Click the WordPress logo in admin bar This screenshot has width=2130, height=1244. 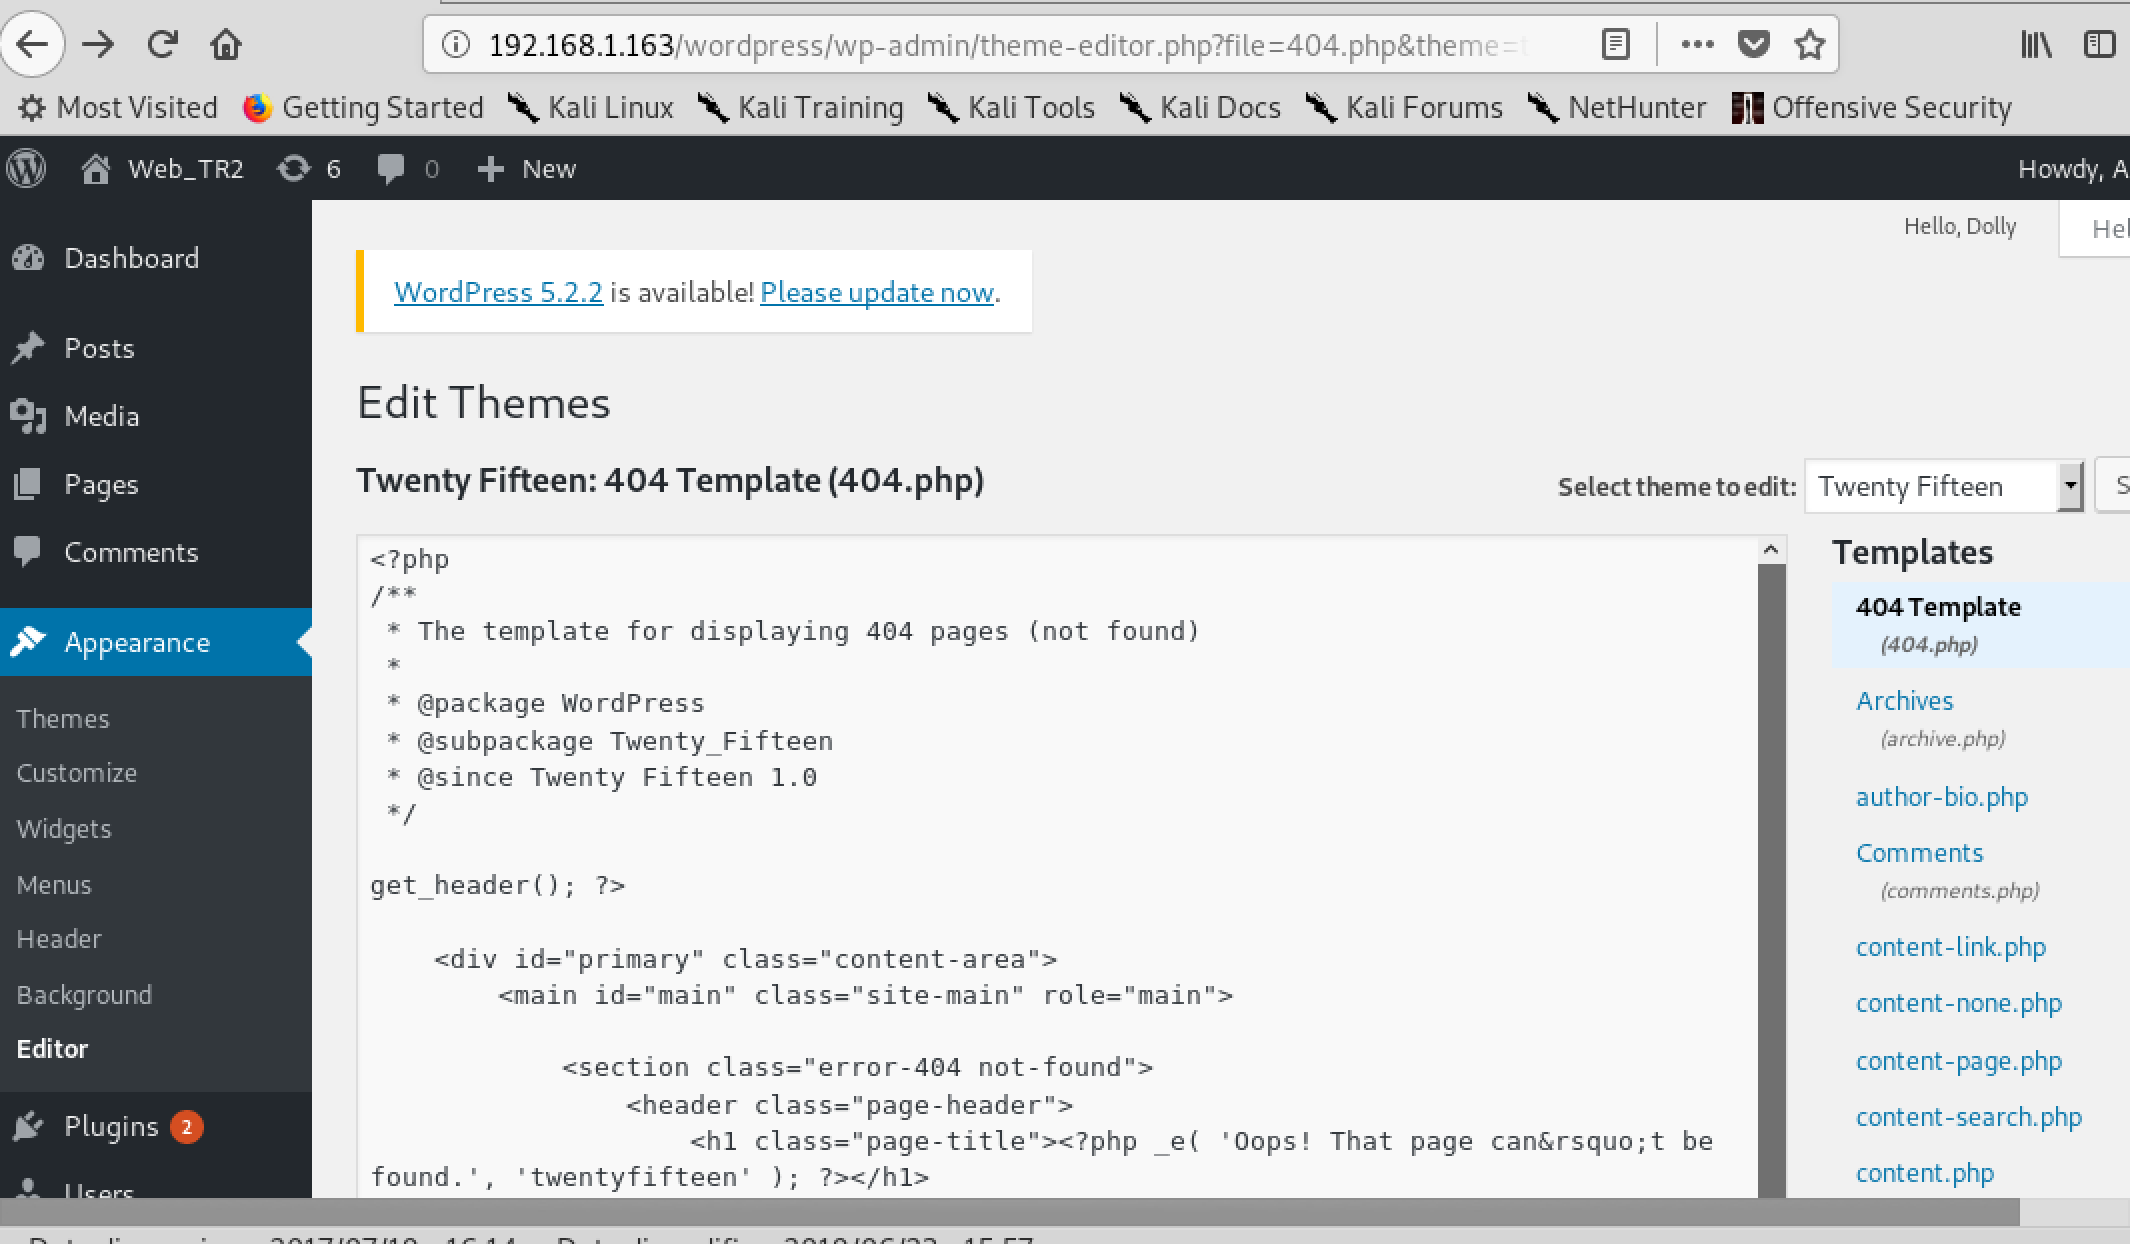click(27, 168)
